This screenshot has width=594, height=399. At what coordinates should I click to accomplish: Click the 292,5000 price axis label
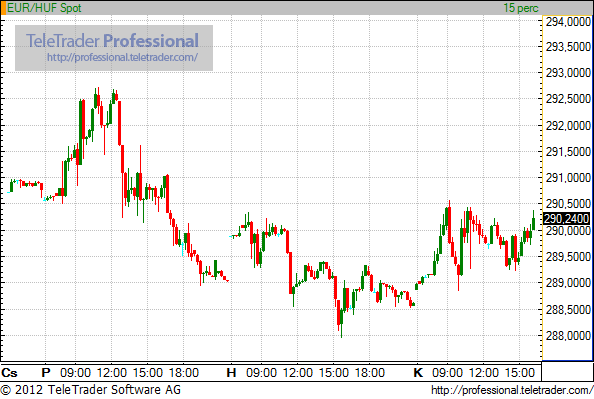pos(568,99)
